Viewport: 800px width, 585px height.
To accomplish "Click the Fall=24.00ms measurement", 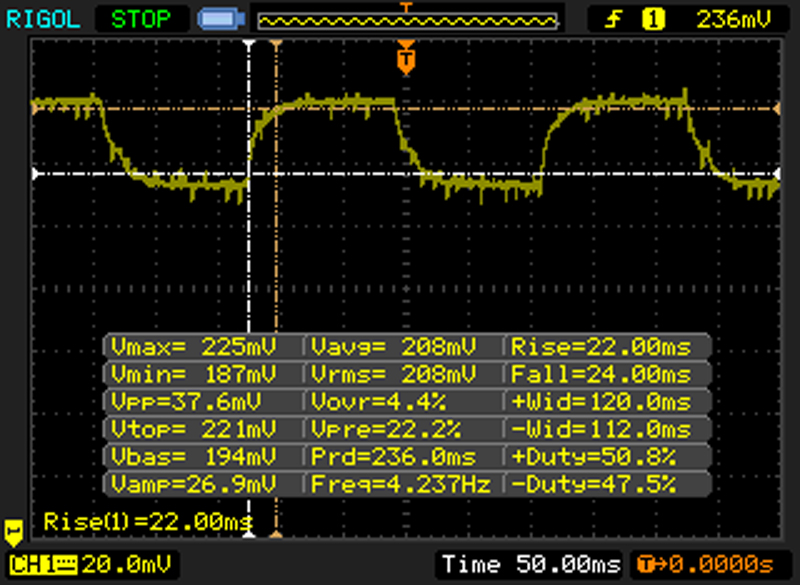I will tap(601, 375).
